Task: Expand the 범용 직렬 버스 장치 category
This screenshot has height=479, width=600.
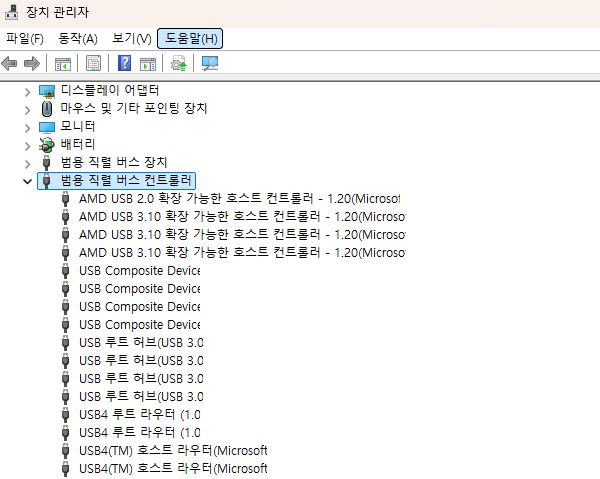Action: click(27, 164)
